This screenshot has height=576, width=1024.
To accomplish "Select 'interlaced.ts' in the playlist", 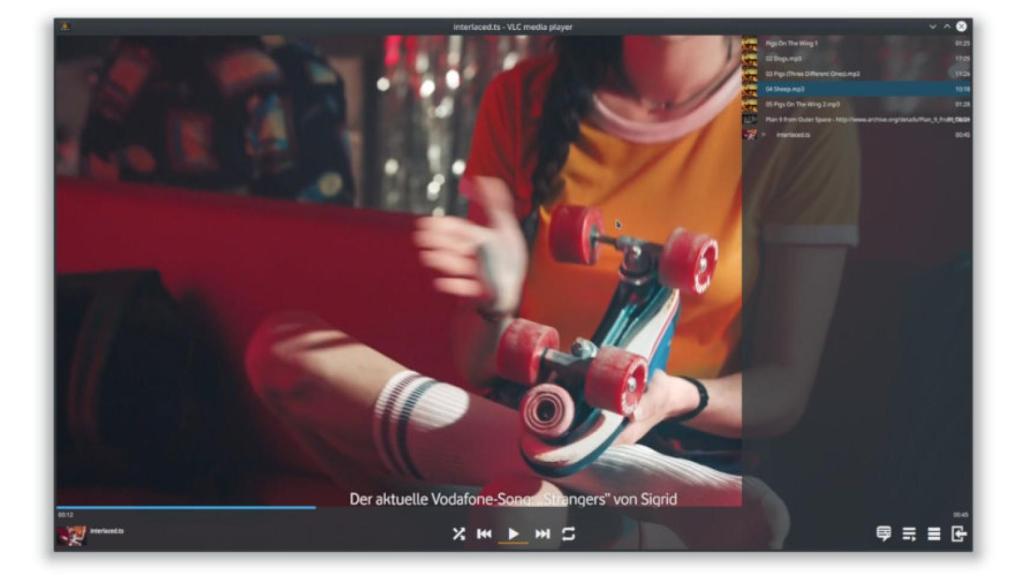I will click(x=793, y=134).
